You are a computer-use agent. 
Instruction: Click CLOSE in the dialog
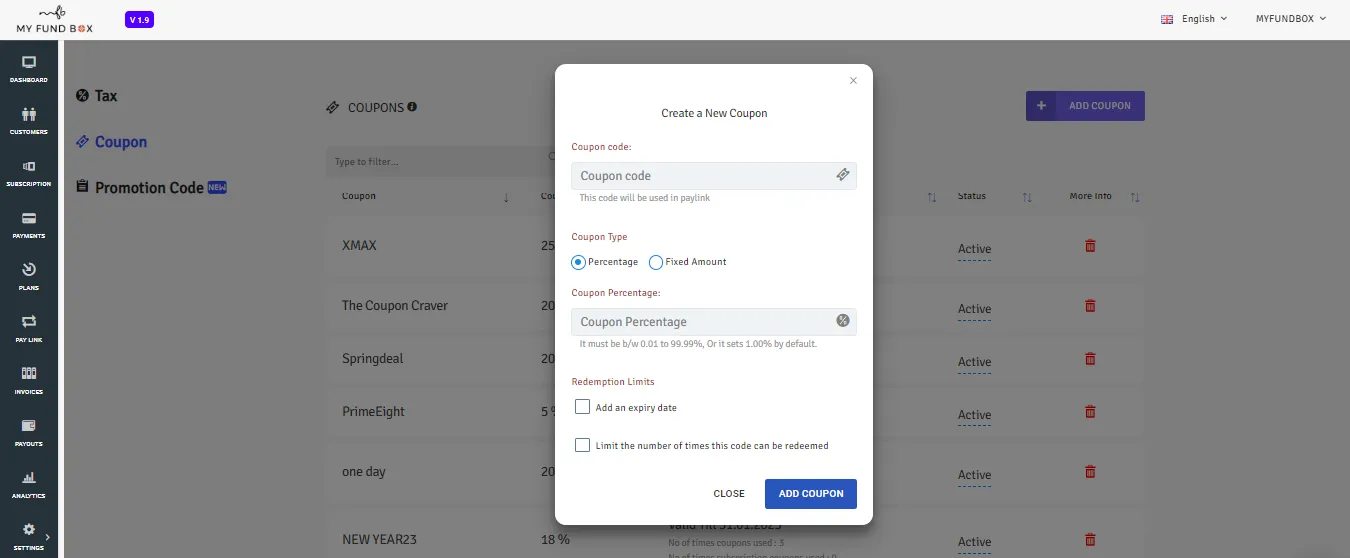tap(729, 494)
